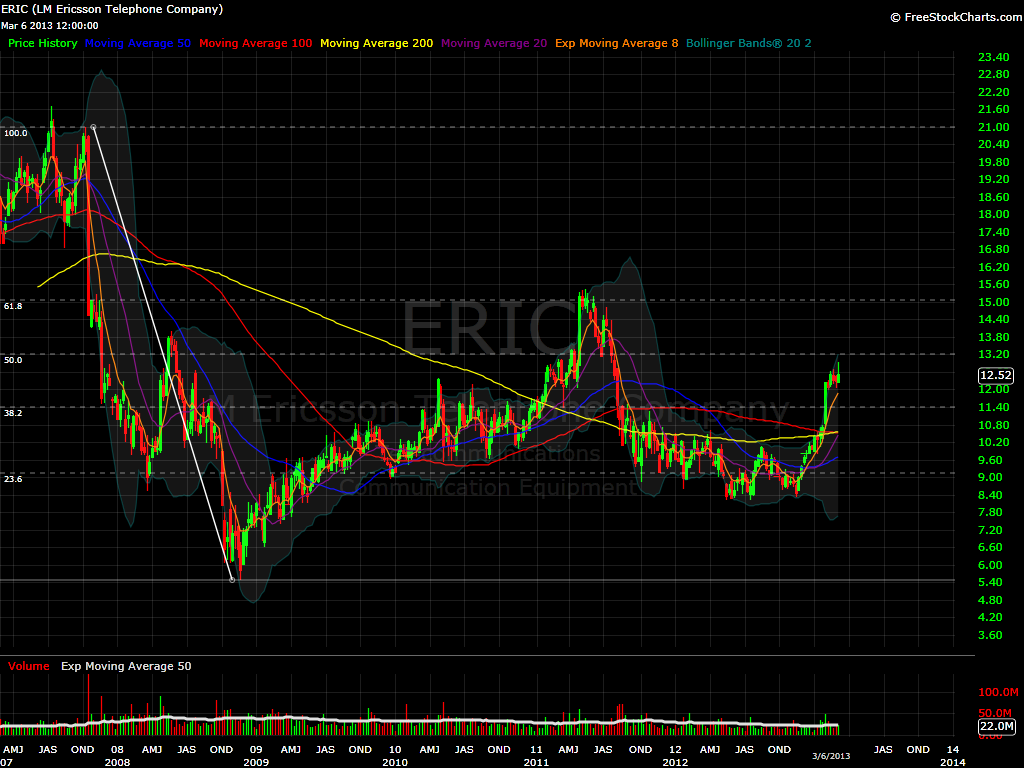This screenshot has height=768, width=1024.
Task: Select the volume pane Exp Moving Average 50 label
Action: click(x=126, y=666)
